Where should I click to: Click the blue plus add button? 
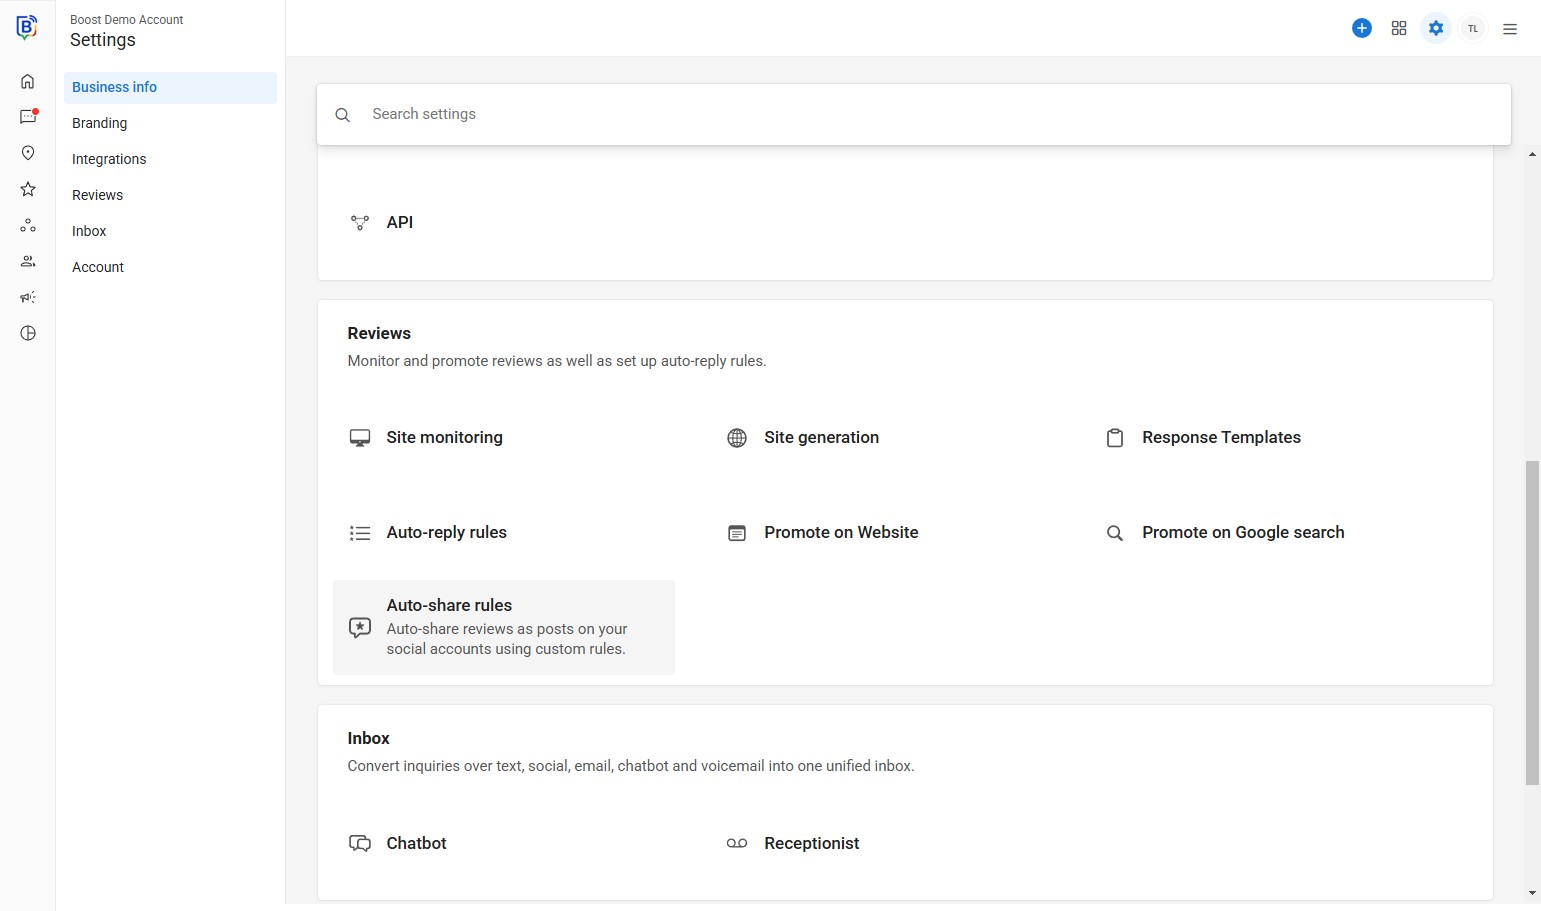click(x=1361, y=28)
